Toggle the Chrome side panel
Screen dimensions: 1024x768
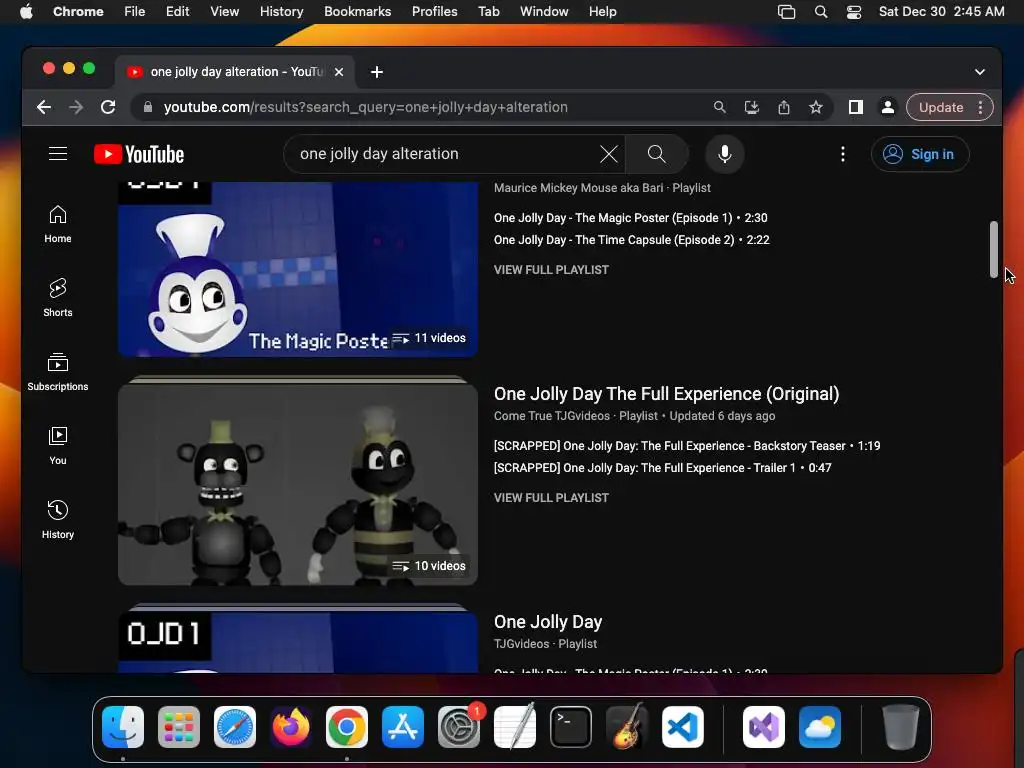coord(856,107)
